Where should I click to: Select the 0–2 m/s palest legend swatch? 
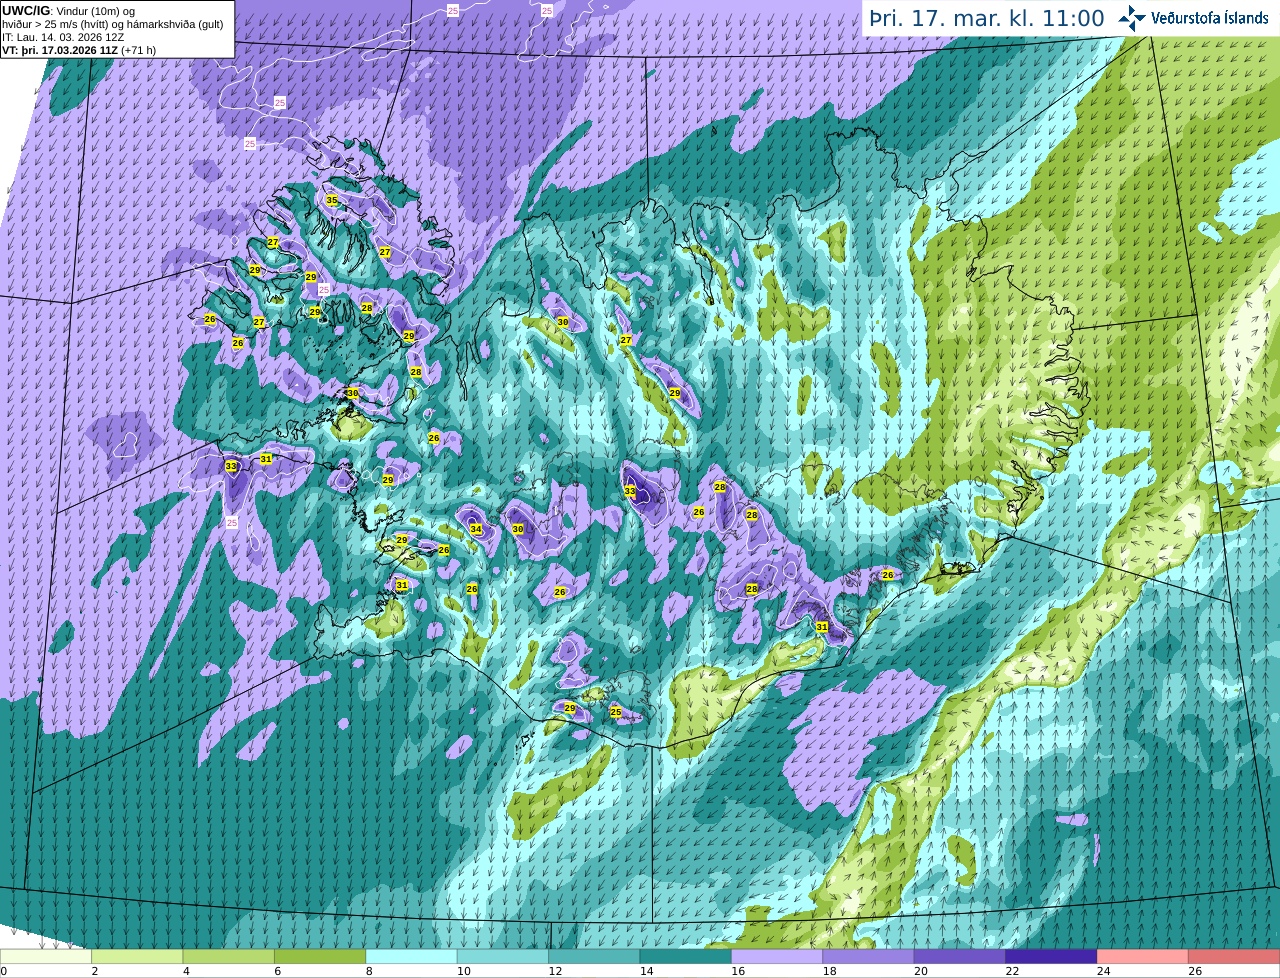pos(46,956)
